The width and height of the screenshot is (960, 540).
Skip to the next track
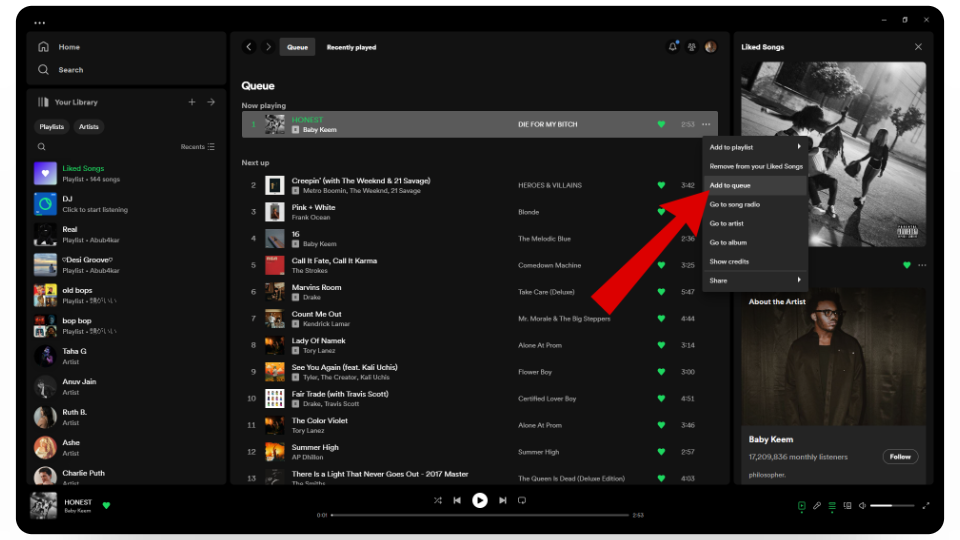[503, 500]
